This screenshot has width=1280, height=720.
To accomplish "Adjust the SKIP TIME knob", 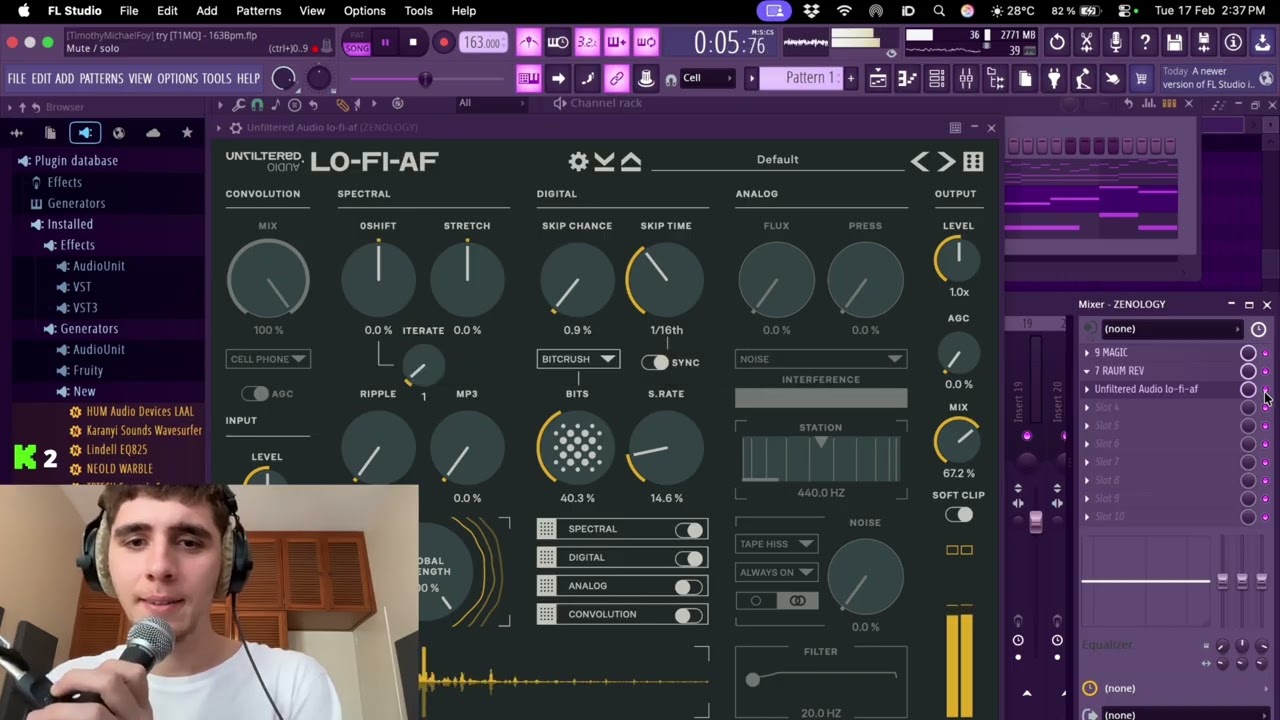I will click(x=665, y=279).
